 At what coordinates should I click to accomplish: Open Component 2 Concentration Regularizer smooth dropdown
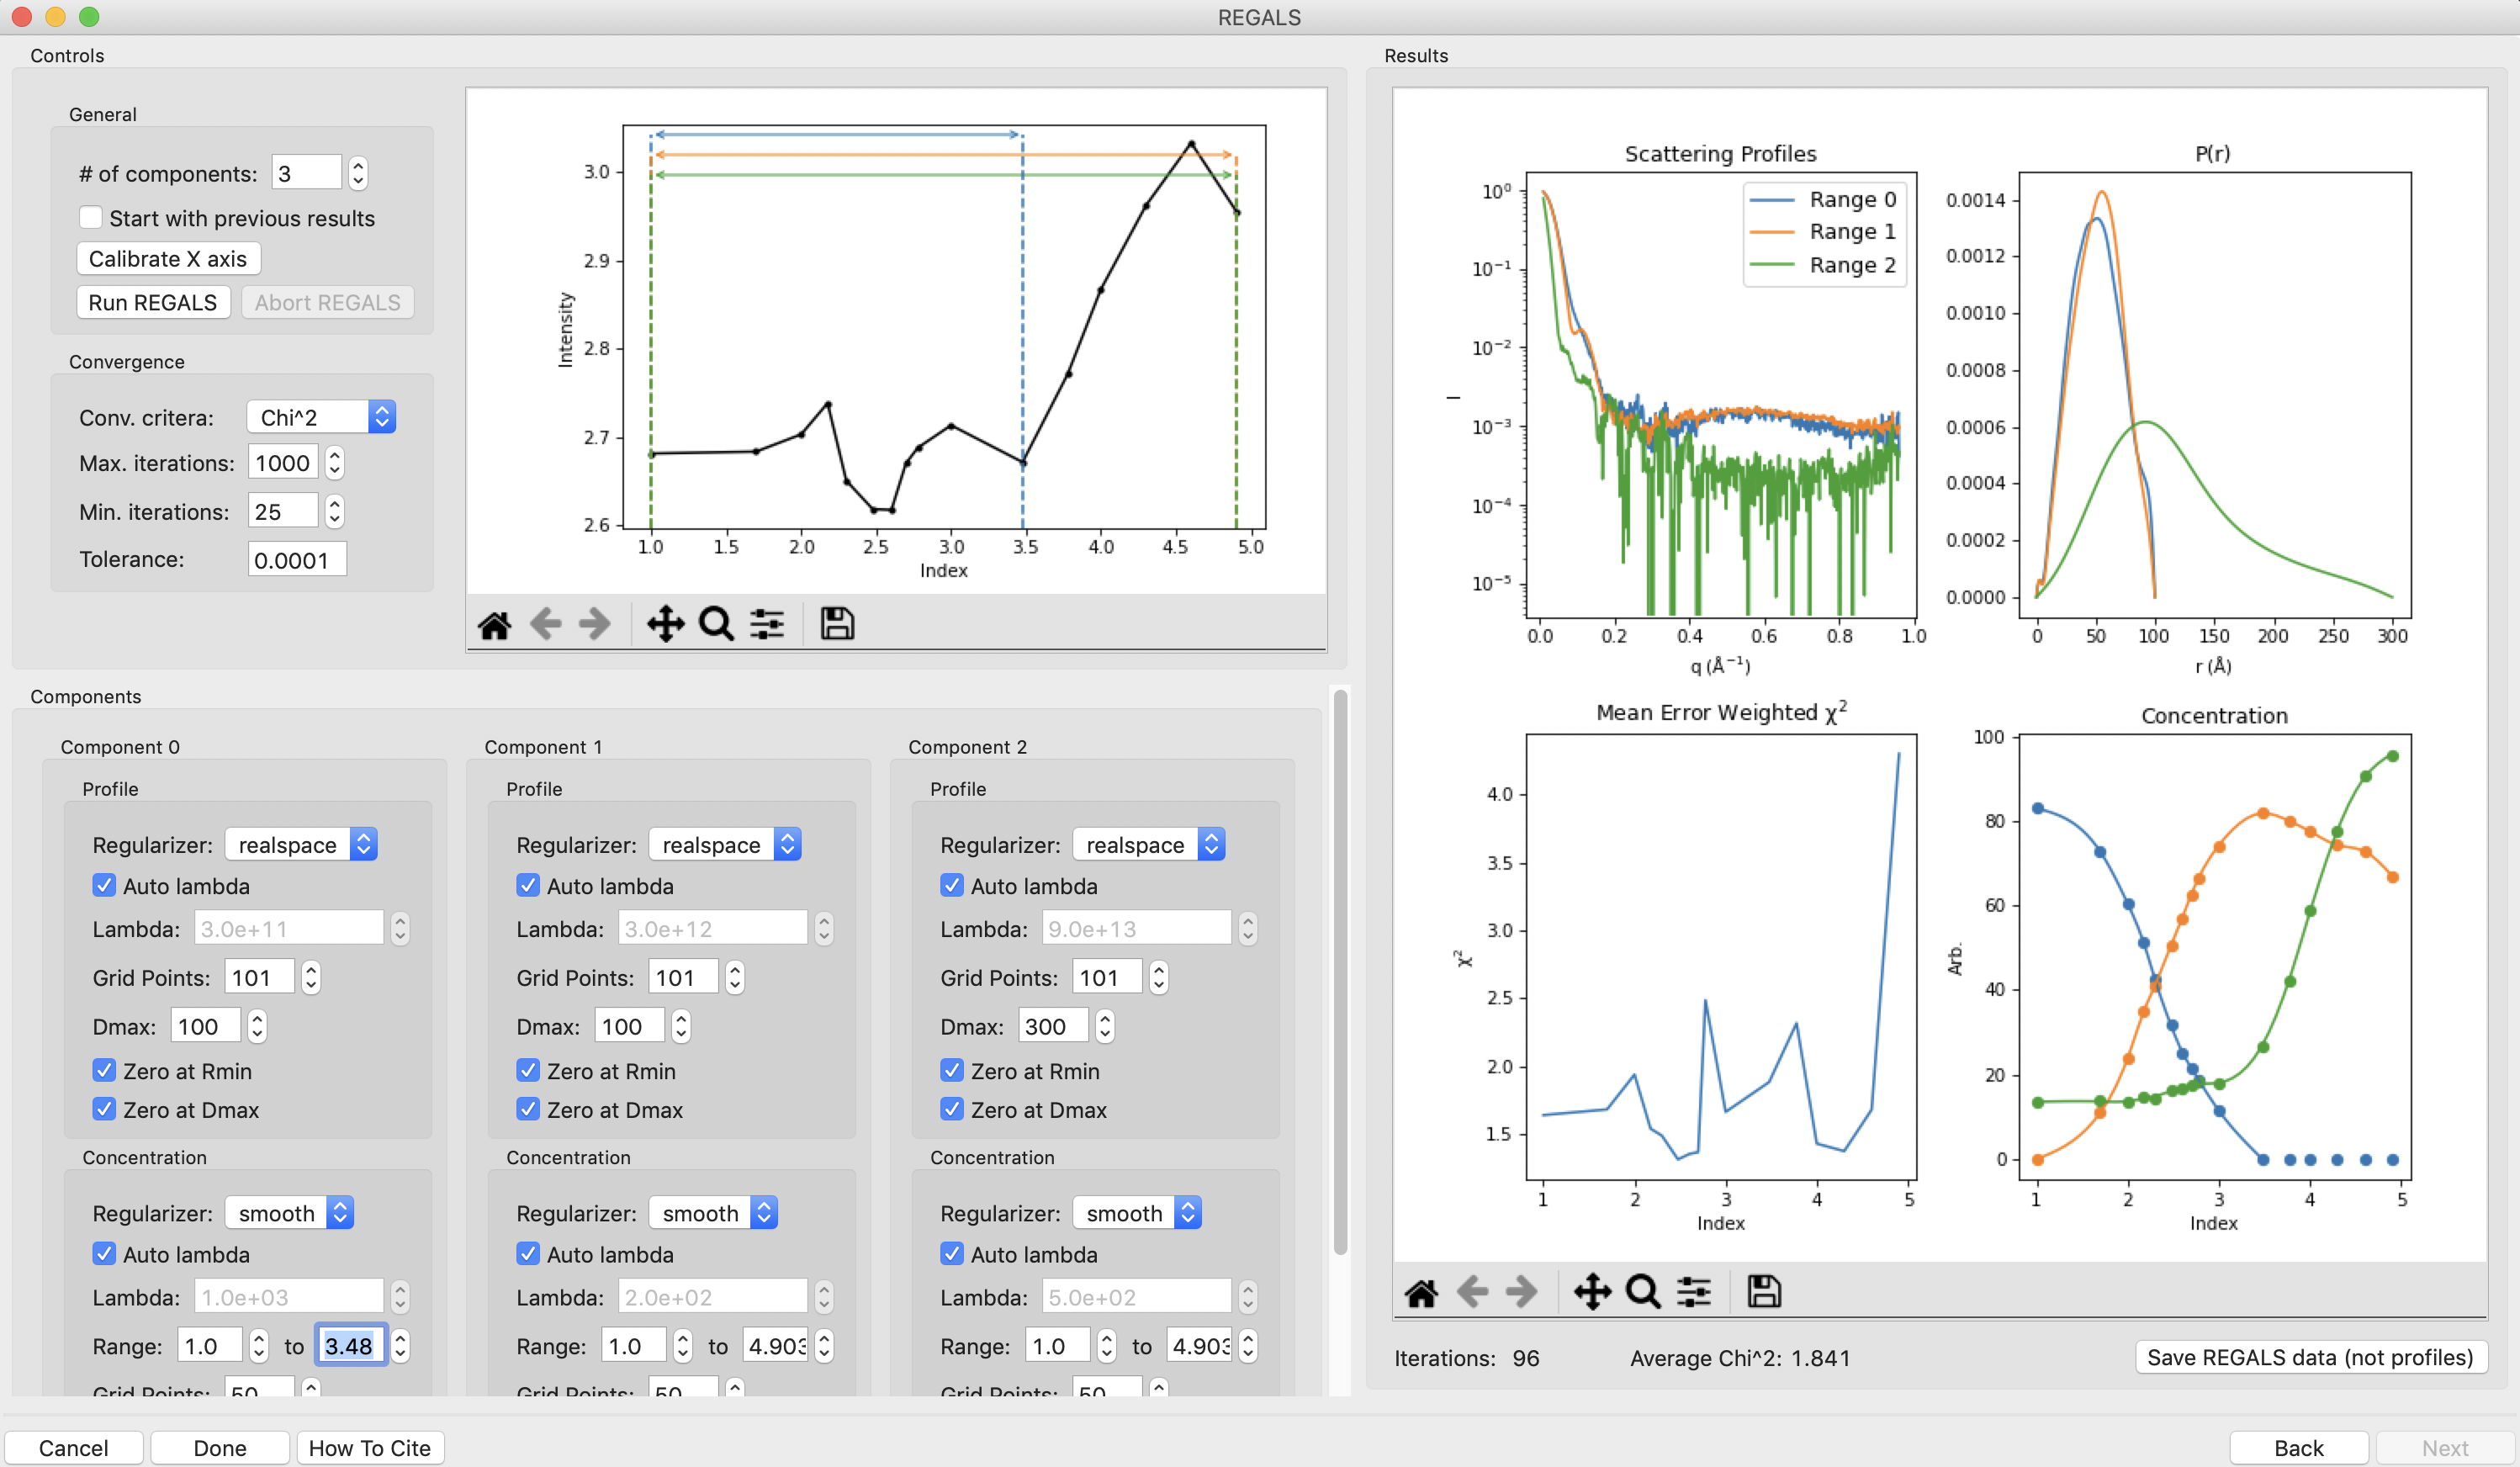(1137, 1212)
